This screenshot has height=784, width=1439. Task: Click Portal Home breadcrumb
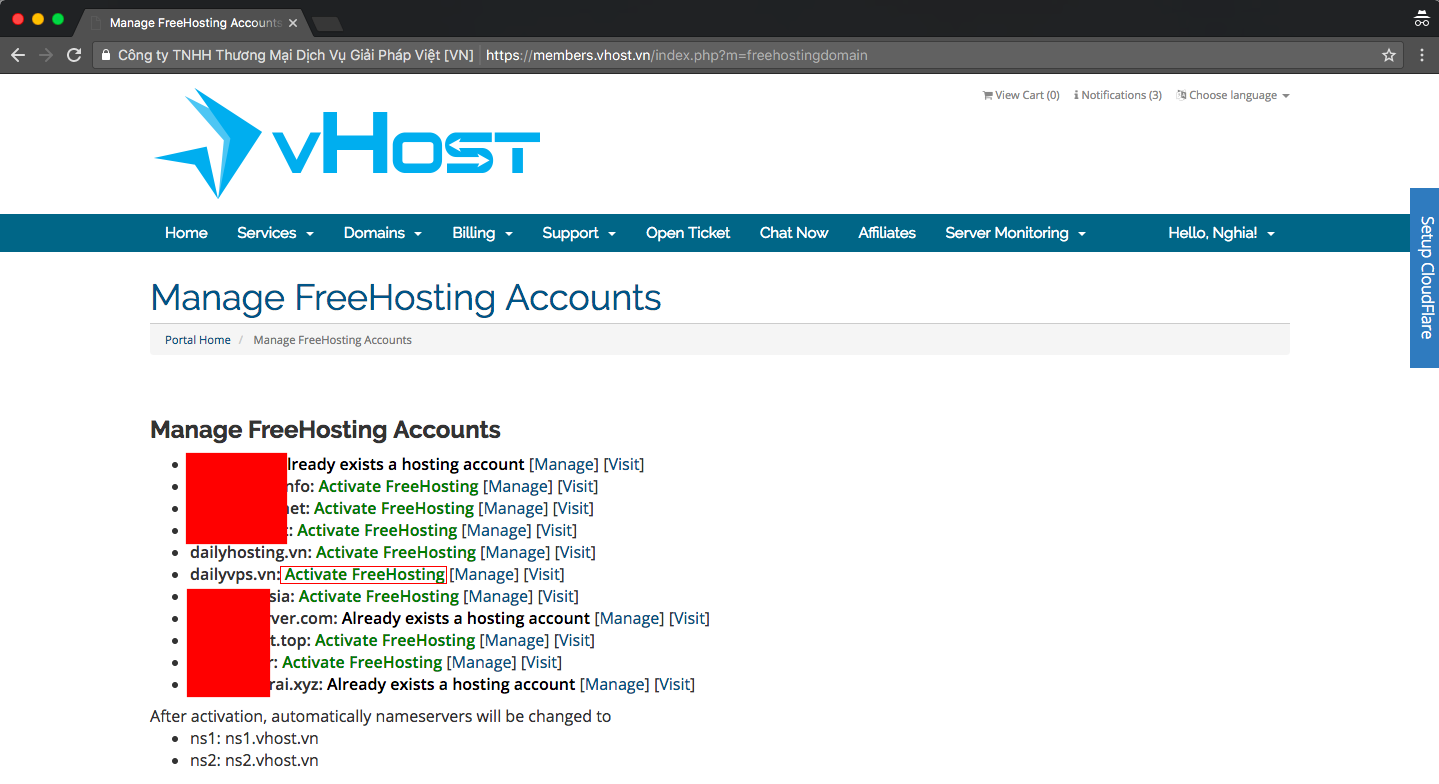pyautogui.click(x=198, y=340)
